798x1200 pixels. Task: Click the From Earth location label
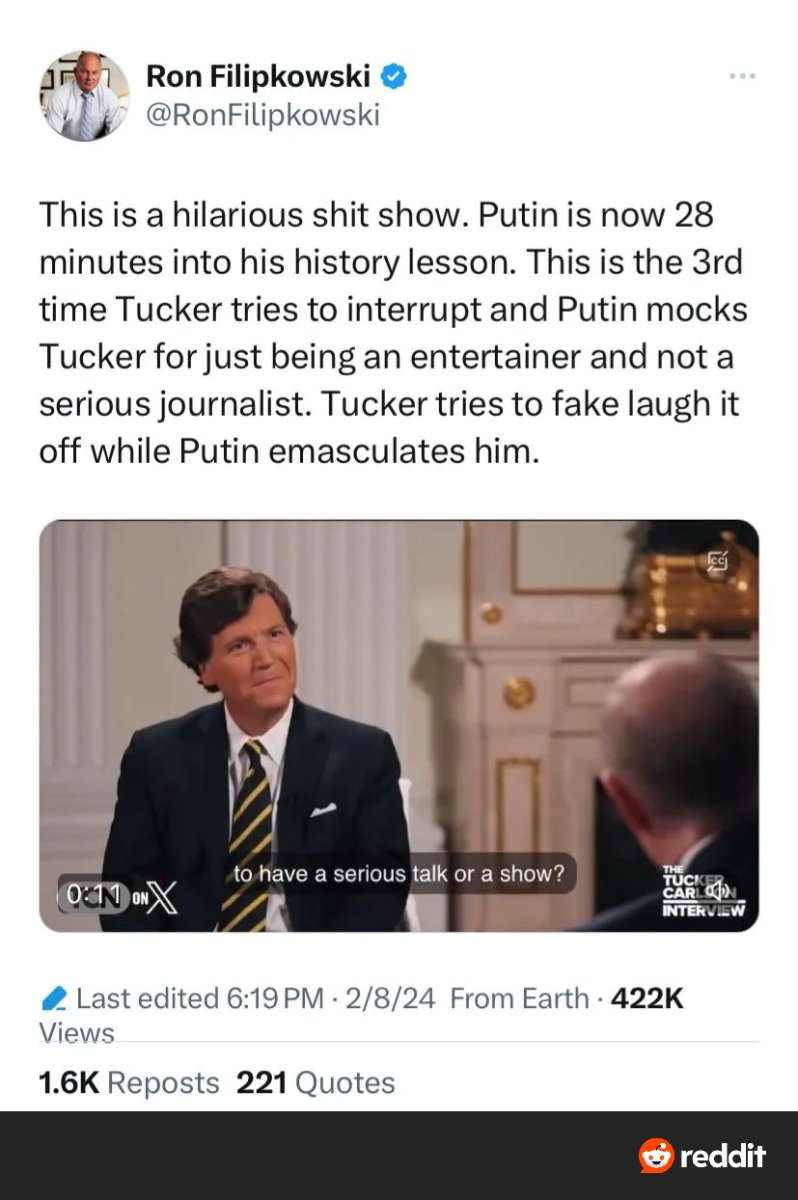click(x=519, y=998)
